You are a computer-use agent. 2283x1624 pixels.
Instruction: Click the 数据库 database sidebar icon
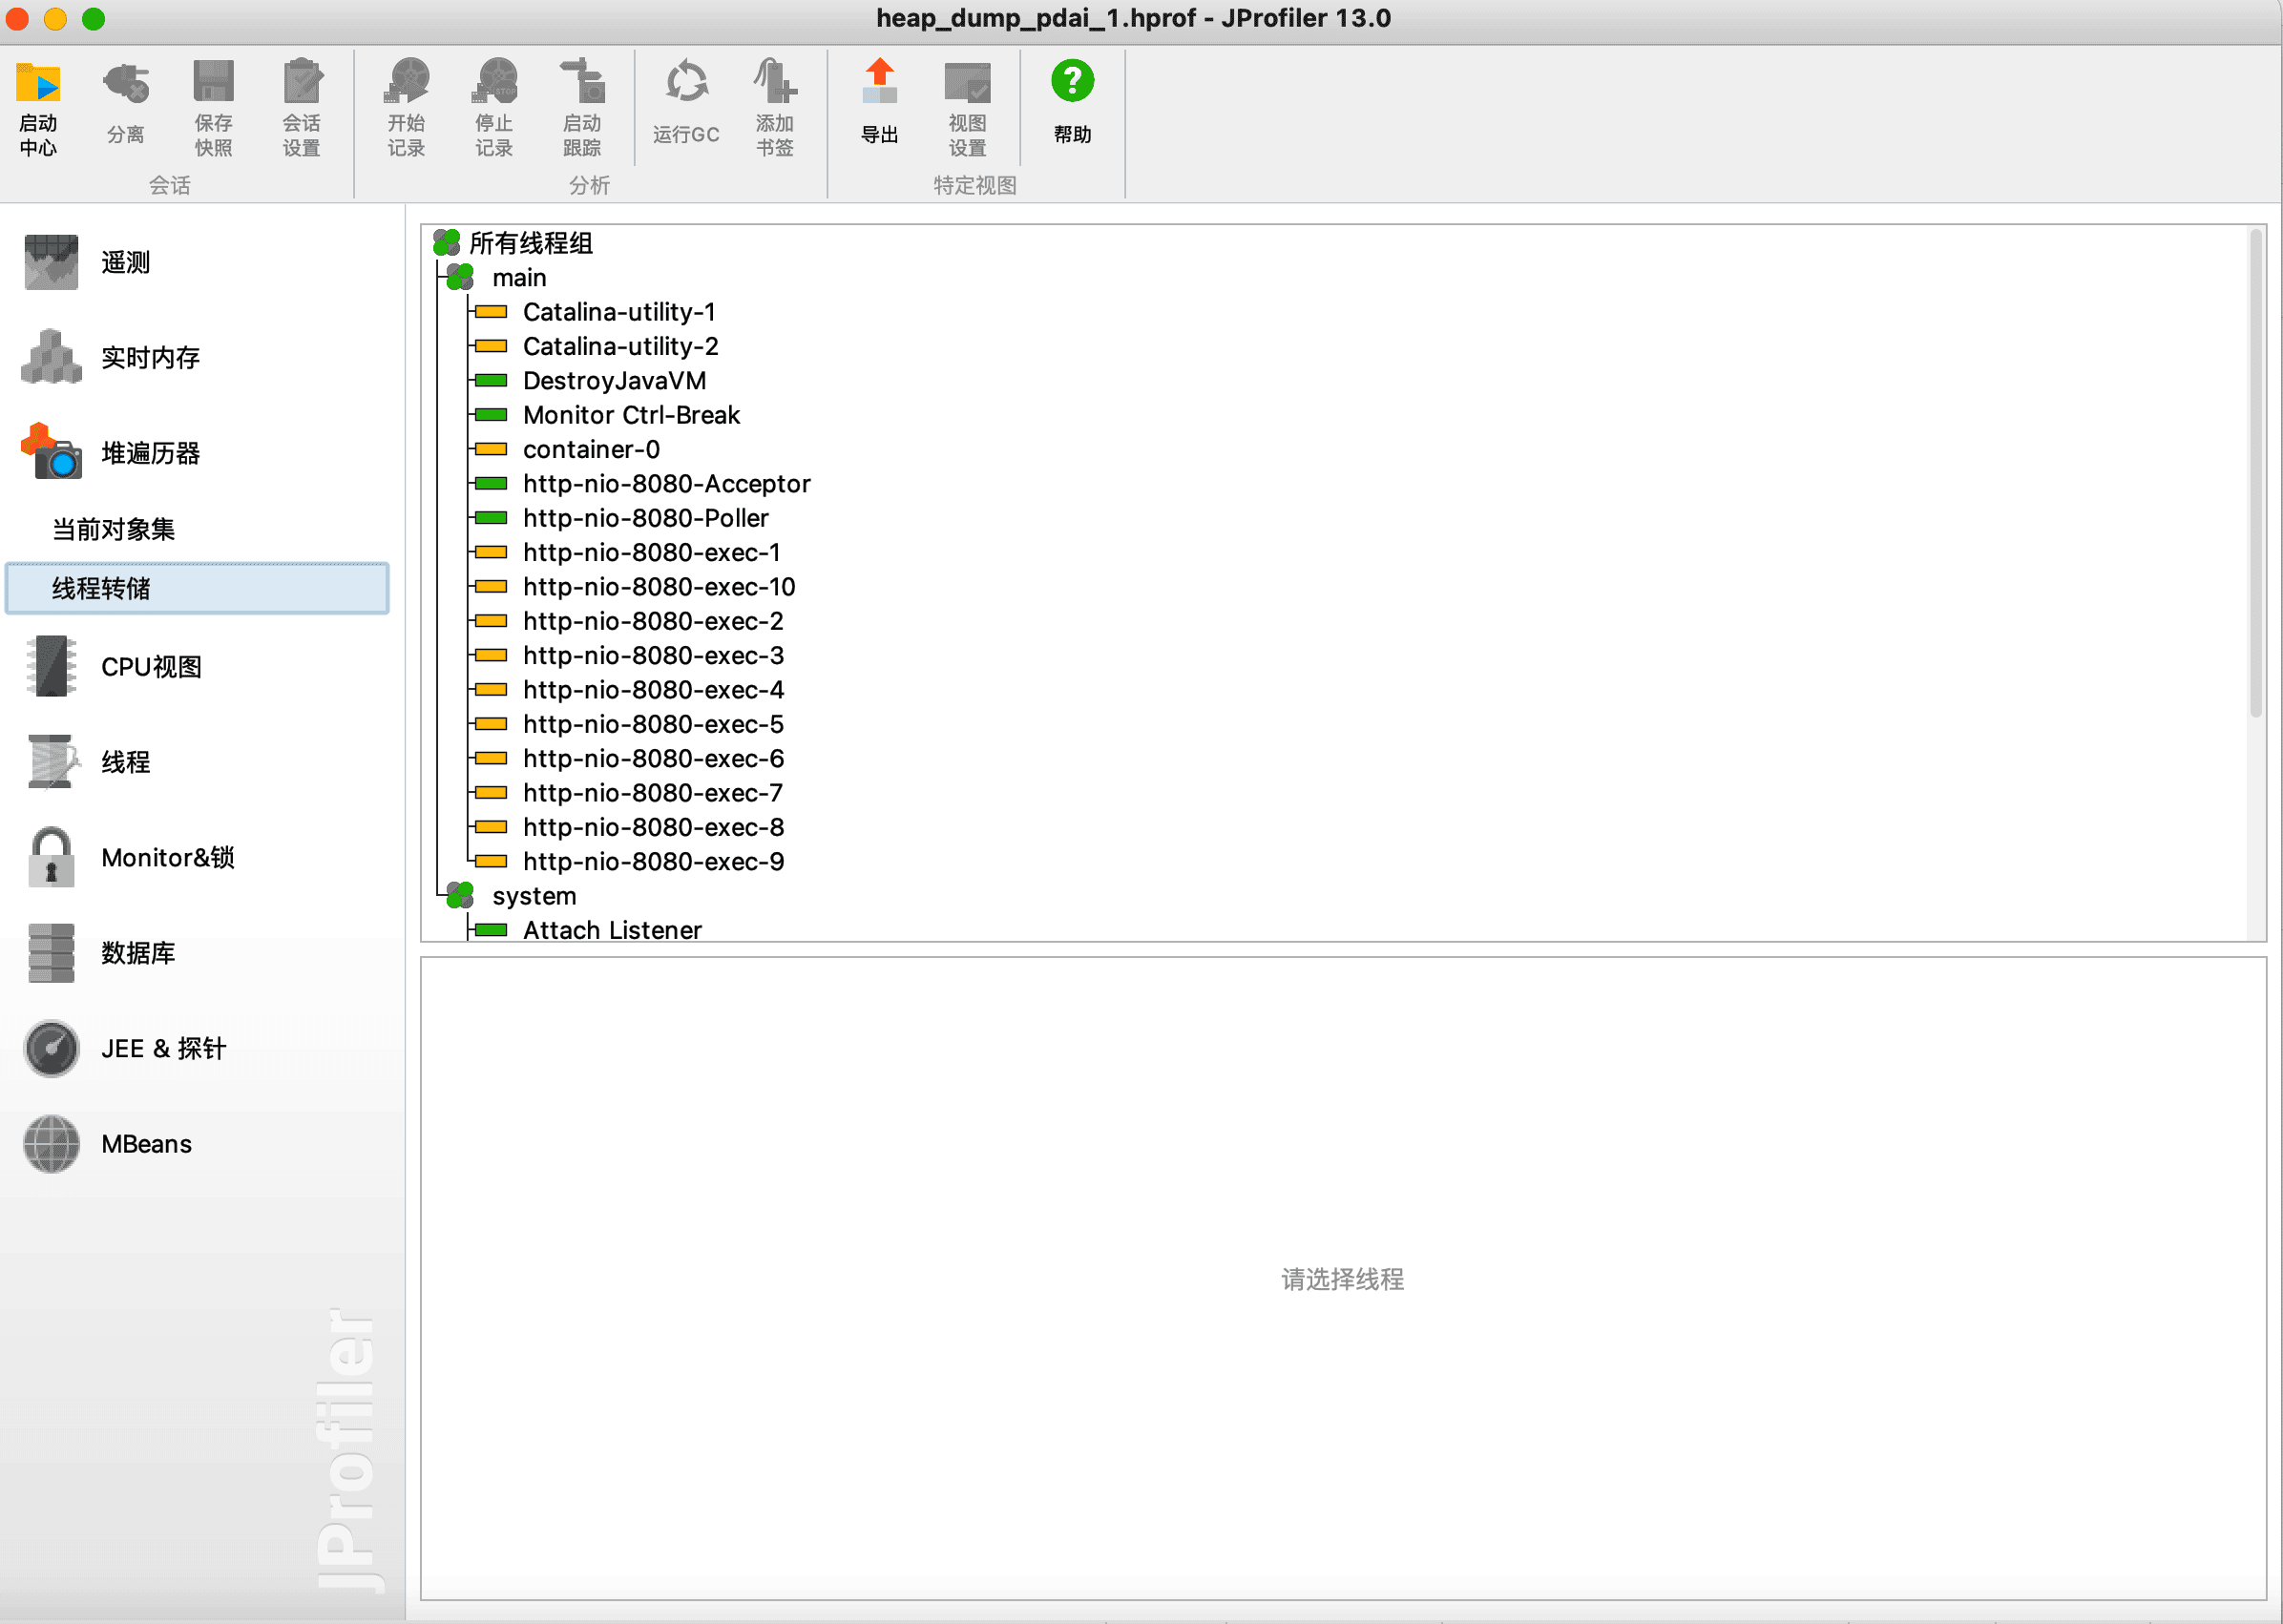click(x=51, y=953)
